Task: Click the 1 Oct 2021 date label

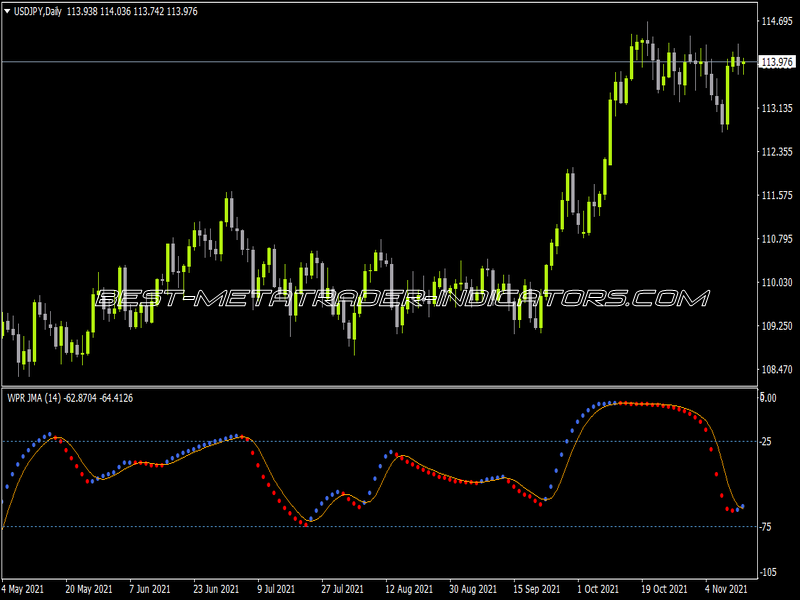Action: [x=598, y=589]
